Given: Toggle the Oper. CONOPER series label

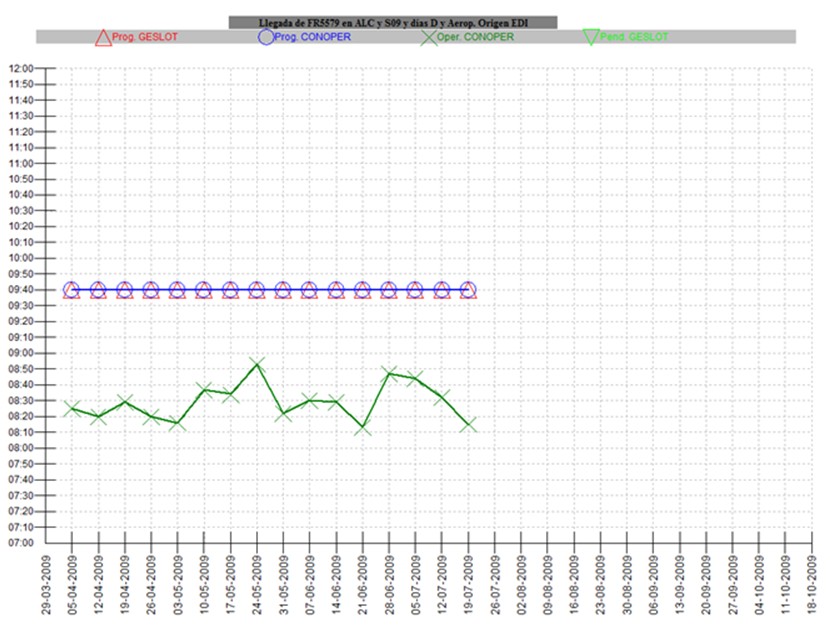Looking at the screenshot, I should tap(475, 37).
